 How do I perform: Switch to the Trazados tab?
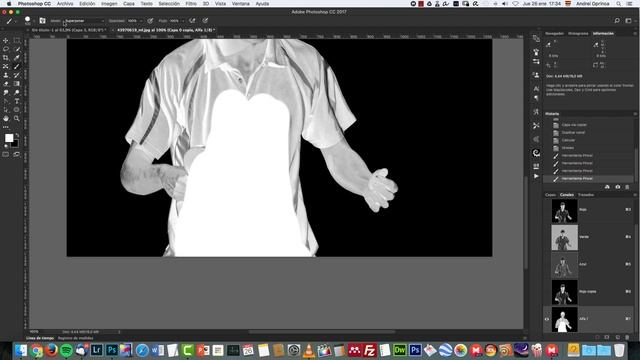click(586, 195)
